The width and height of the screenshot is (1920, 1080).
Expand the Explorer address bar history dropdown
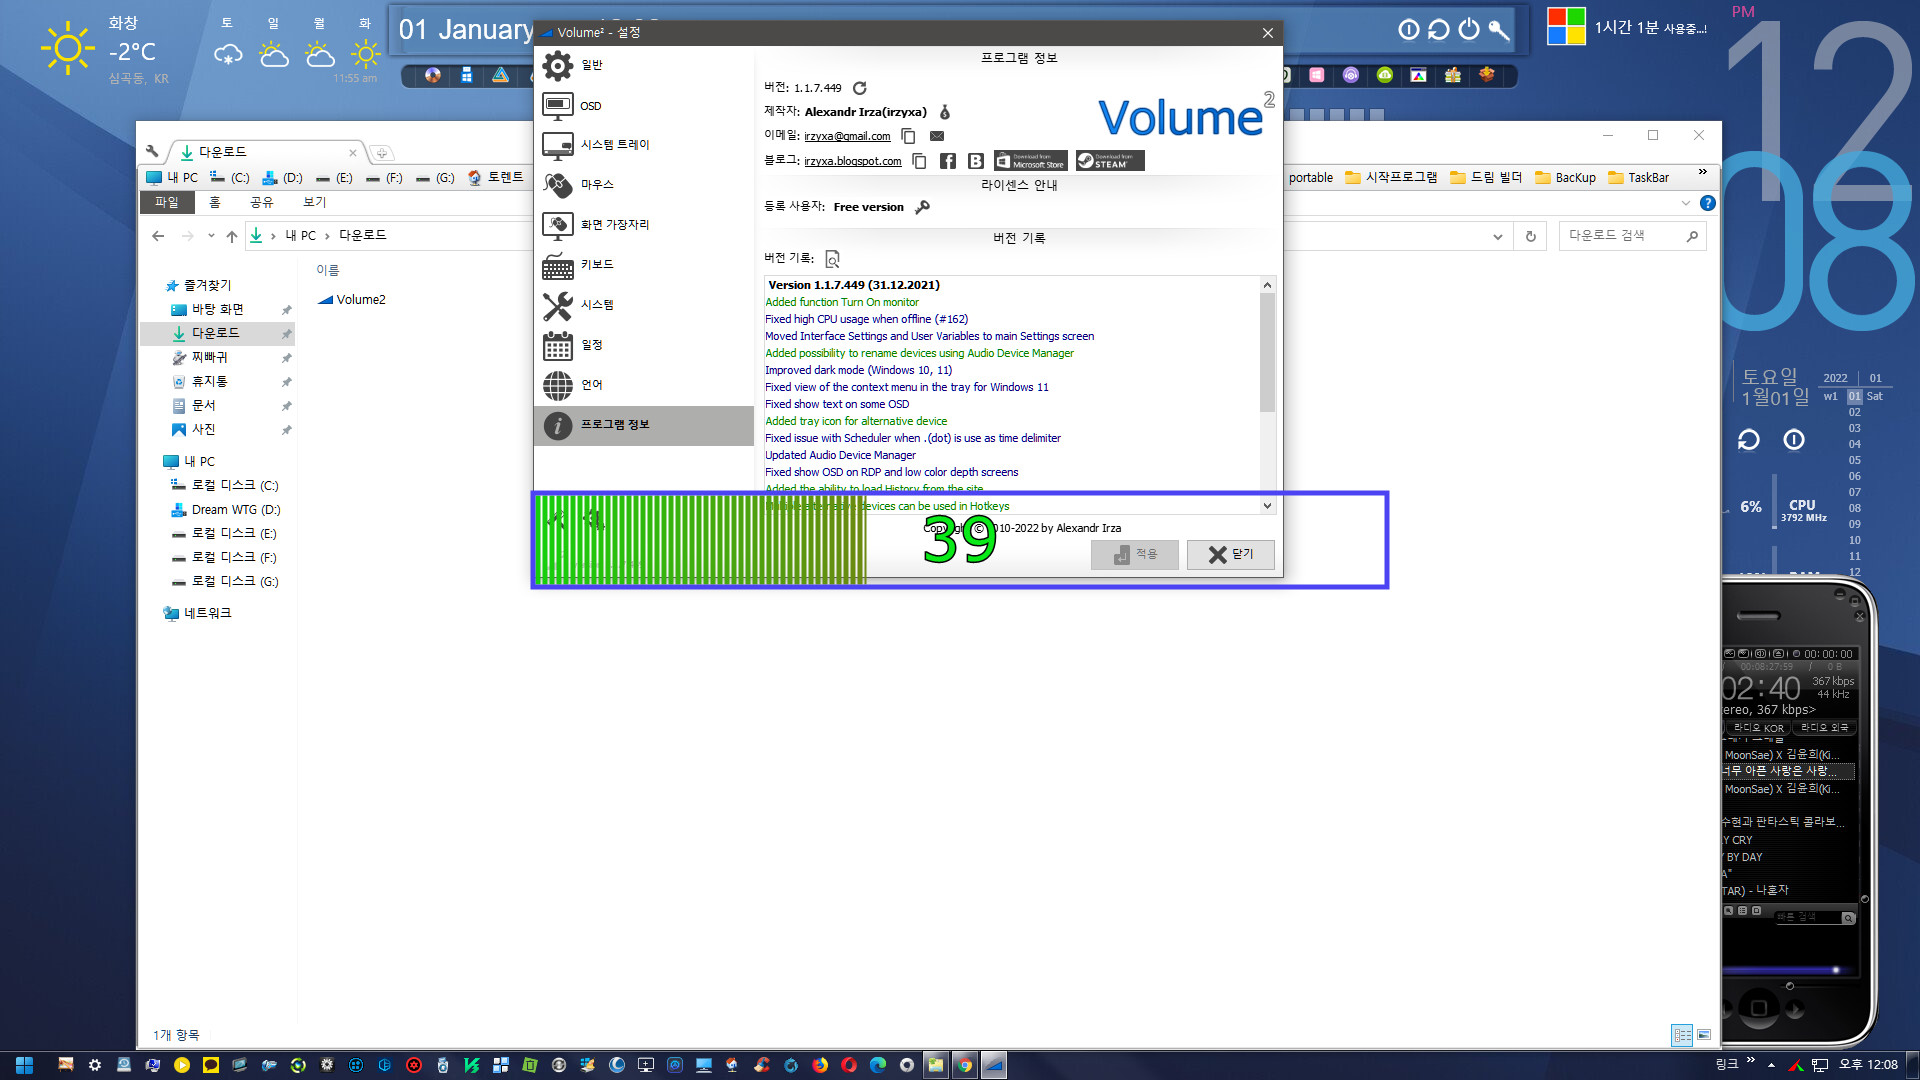(x=1497, y=237)
